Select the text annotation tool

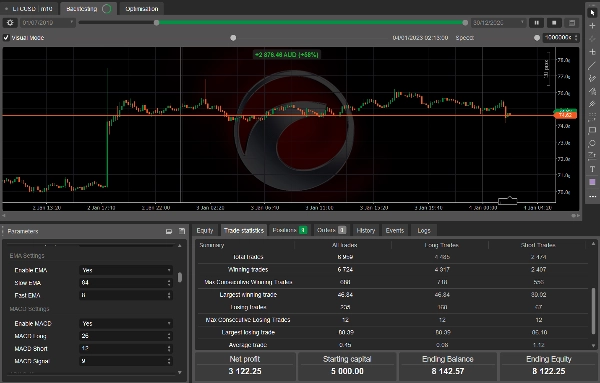click(592, 169)
